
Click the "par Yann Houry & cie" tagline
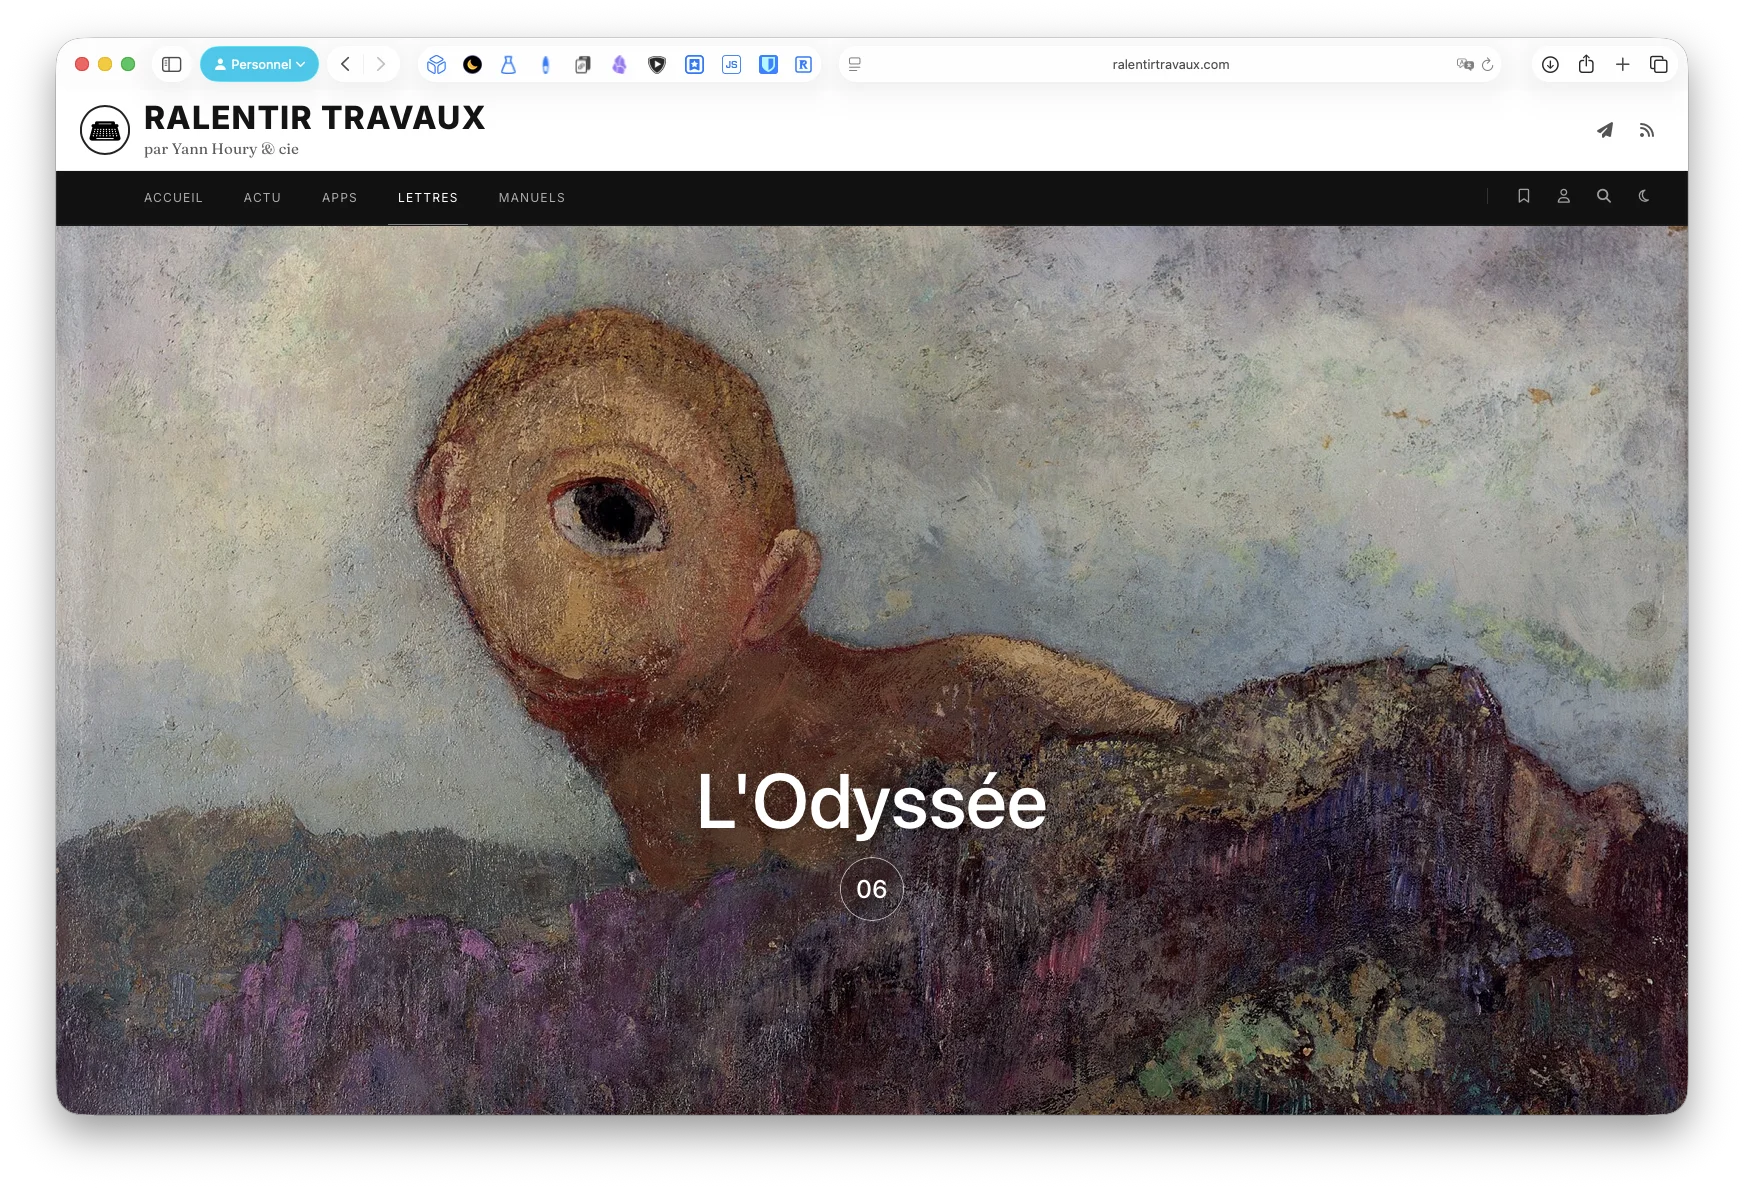(221, 149)
